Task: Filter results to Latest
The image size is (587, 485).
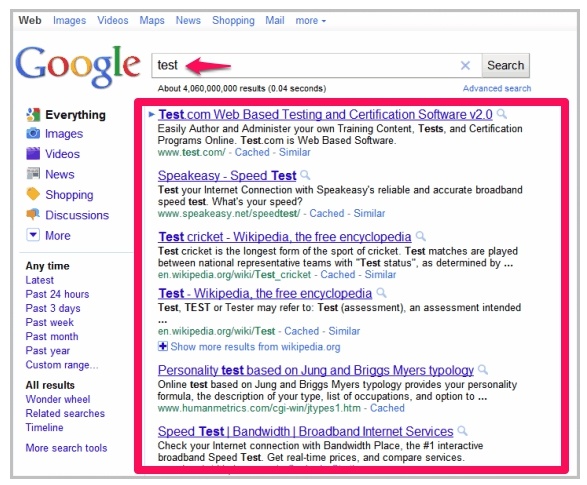Action: click(x=39, y=280)
